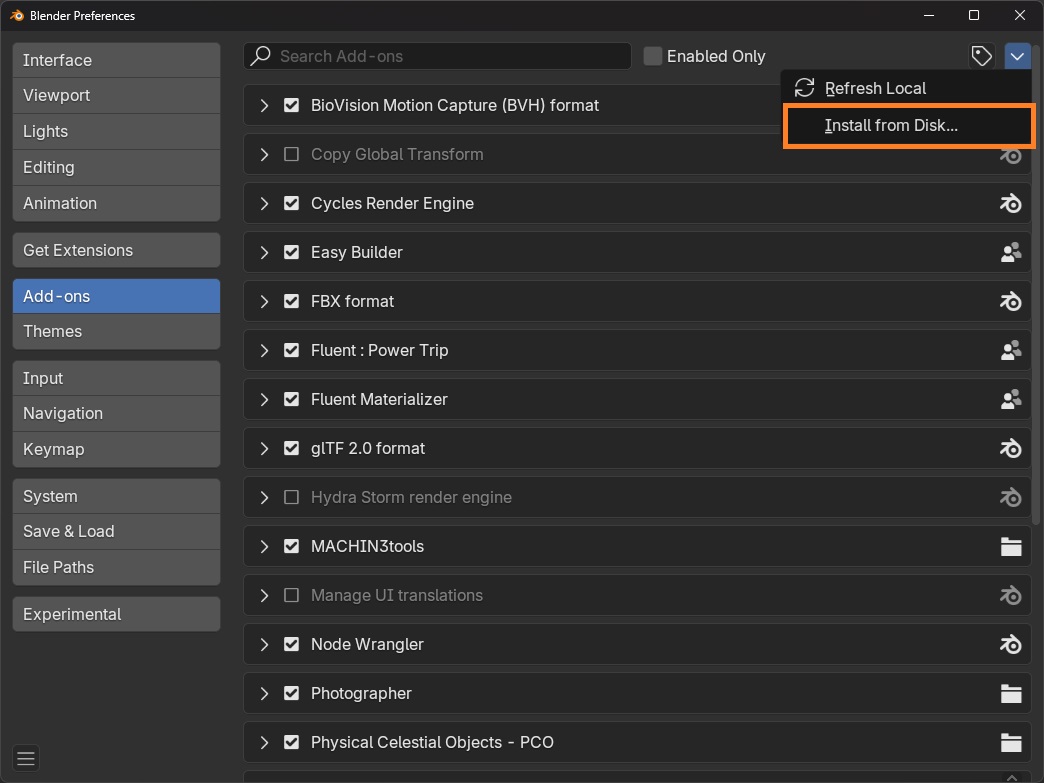Disable BioVision Motion Capture add-on checkbox
Viewport: 1044px width, 783px height.
(x=291, y=105)
